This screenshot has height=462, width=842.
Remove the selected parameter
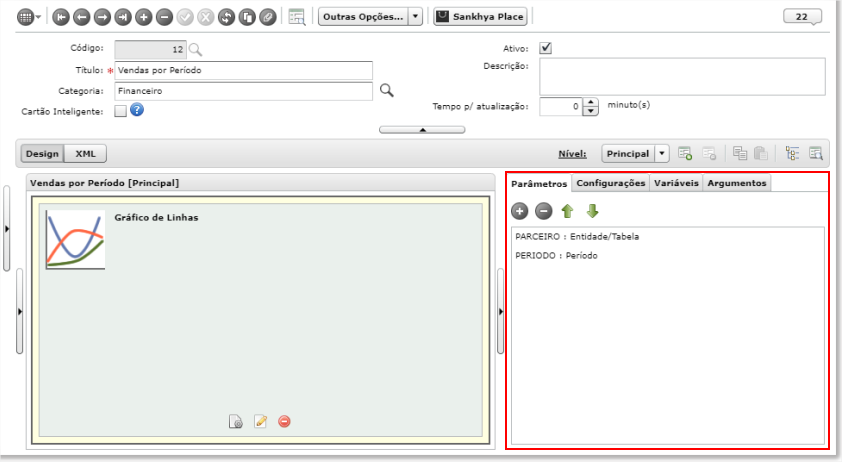click(543, 211)
